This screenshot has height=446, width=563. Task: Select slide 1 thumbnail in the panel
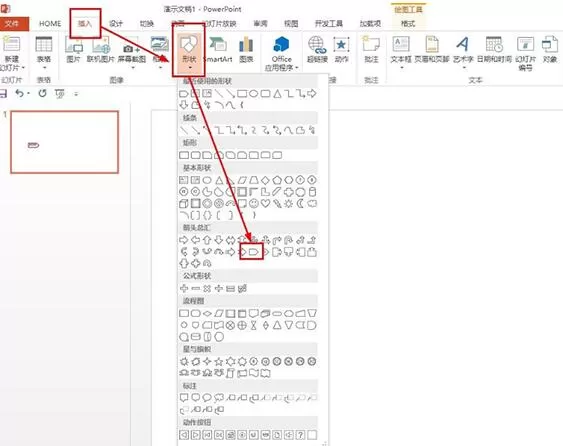click(x=65, y=142)
